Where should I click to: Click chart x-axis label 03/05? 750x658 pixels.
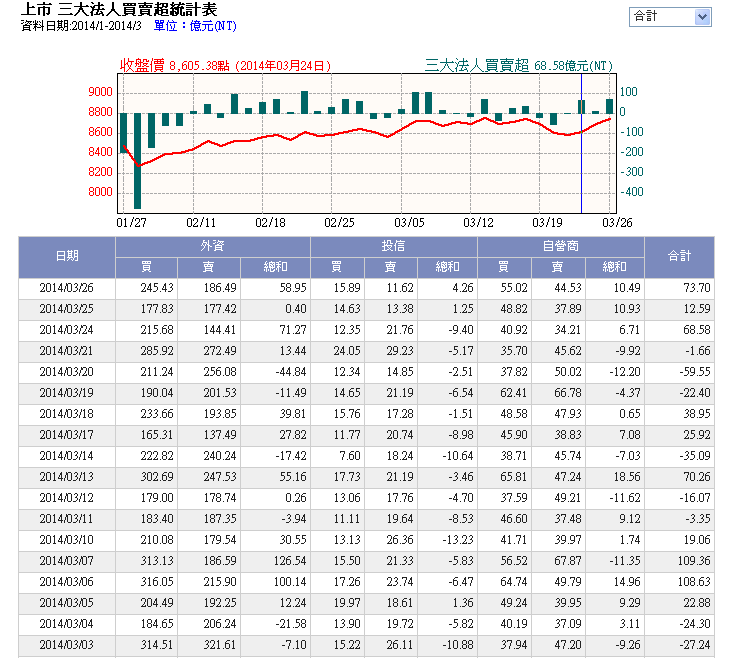(x=409, y=223)
